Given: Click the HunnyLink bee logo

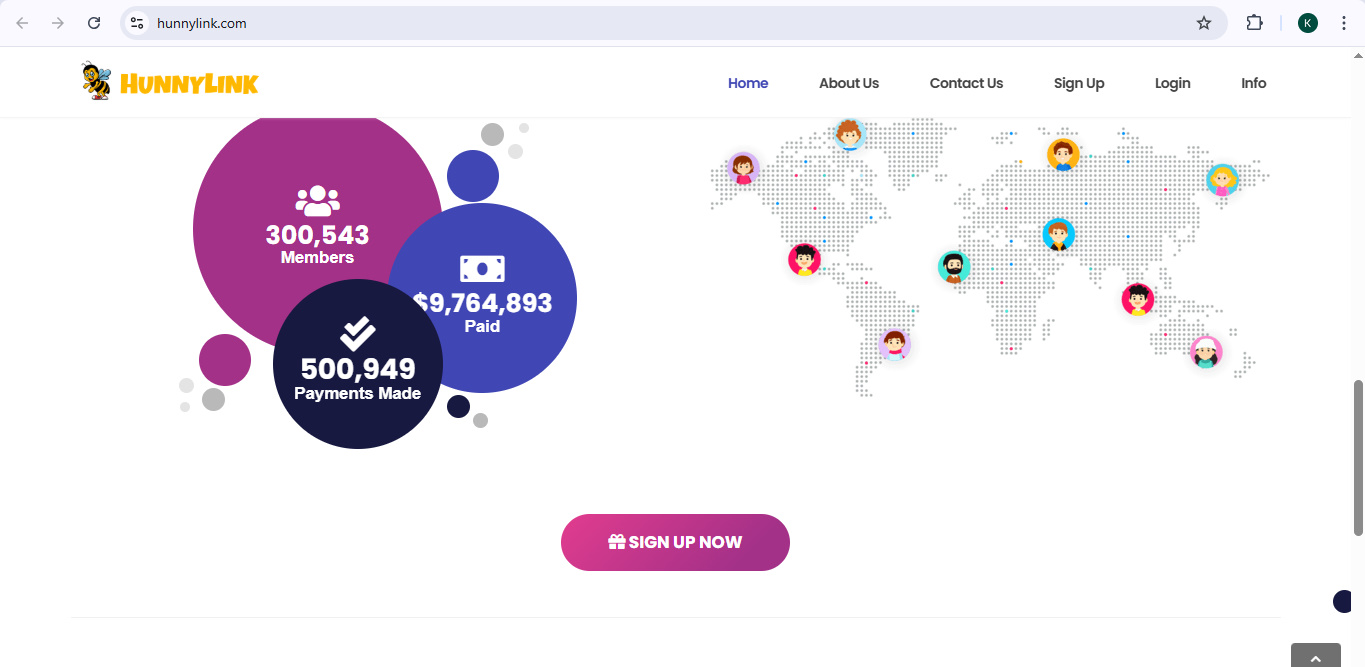Looking at the screenshot, I should (x=169, y=82).
